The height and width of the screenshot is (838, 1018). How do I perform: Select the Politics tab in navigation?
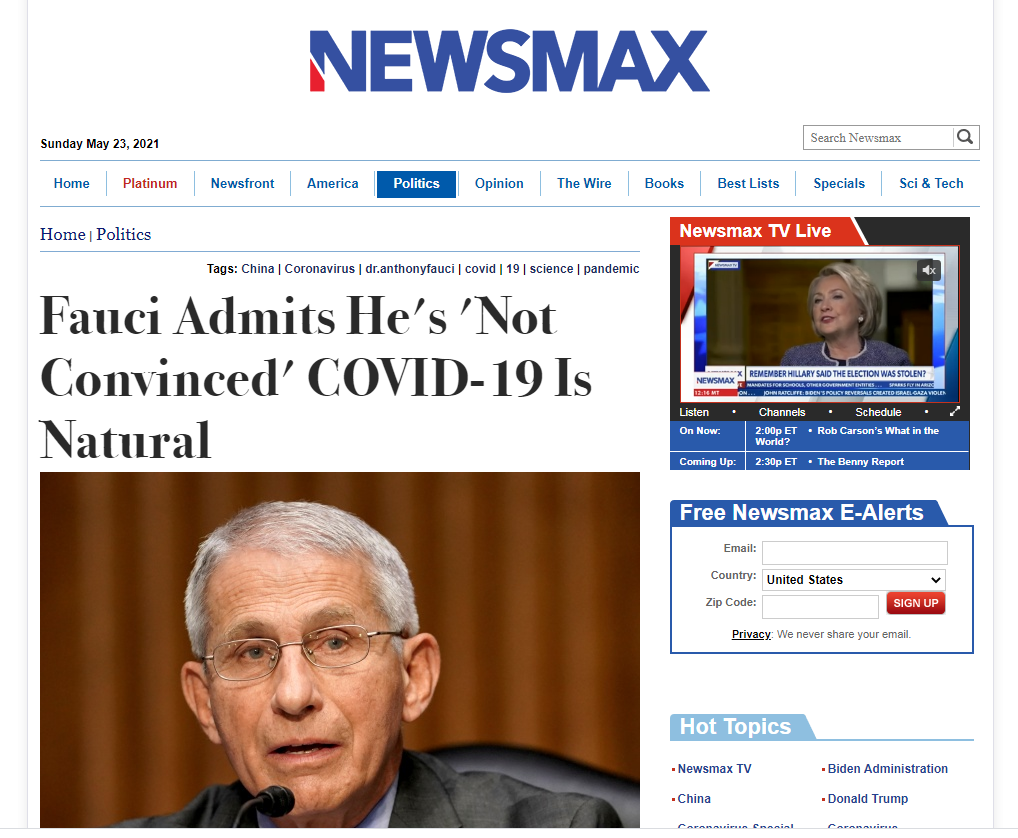pyautogui.click(x=416, y=184)
